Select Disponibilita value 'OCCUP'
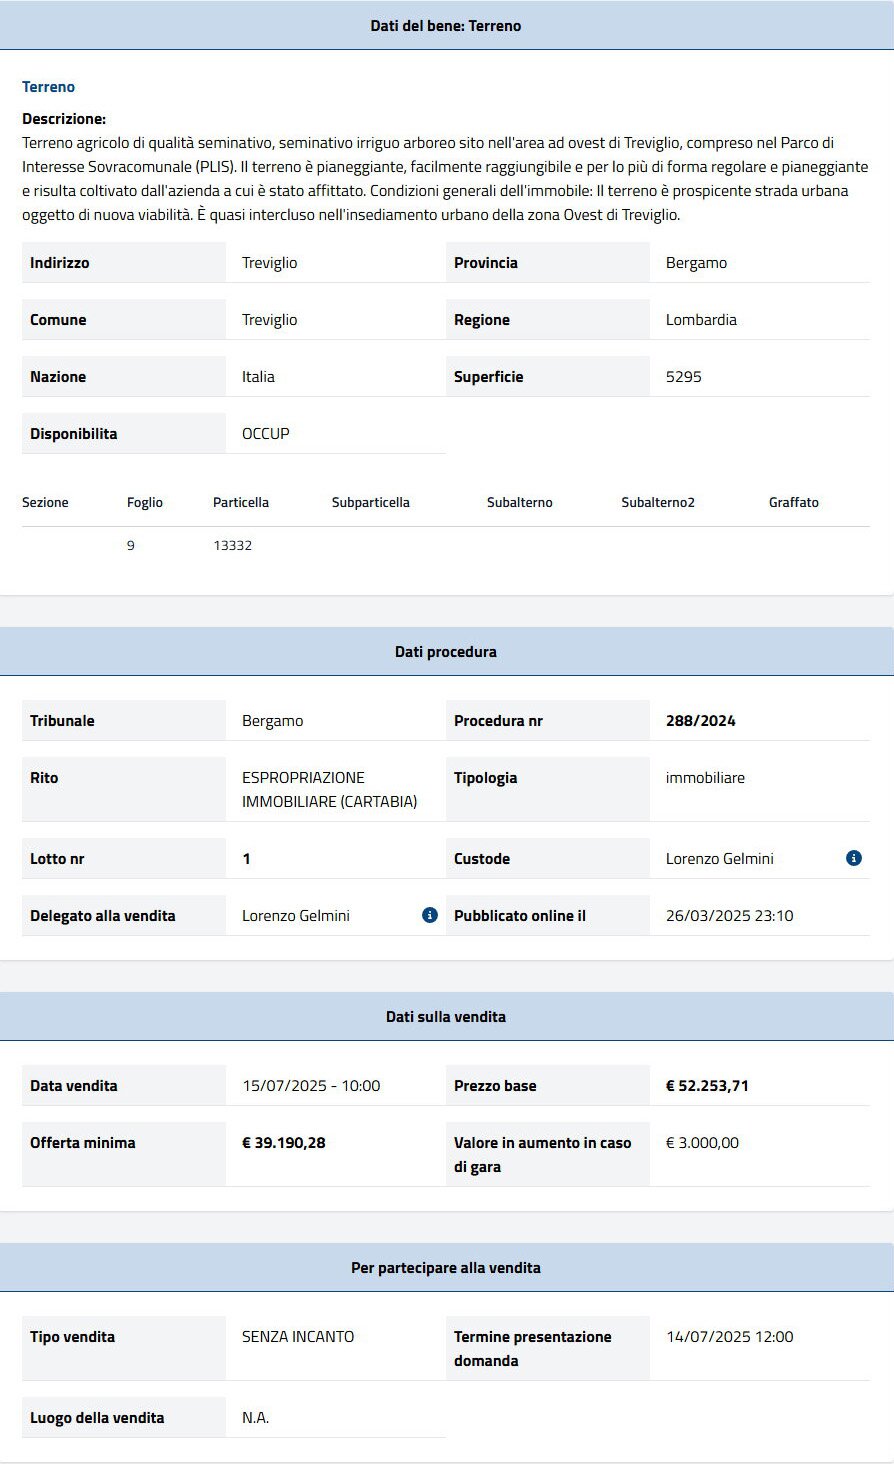This screenshot has width=894, height=1464. tap(266, 434)
